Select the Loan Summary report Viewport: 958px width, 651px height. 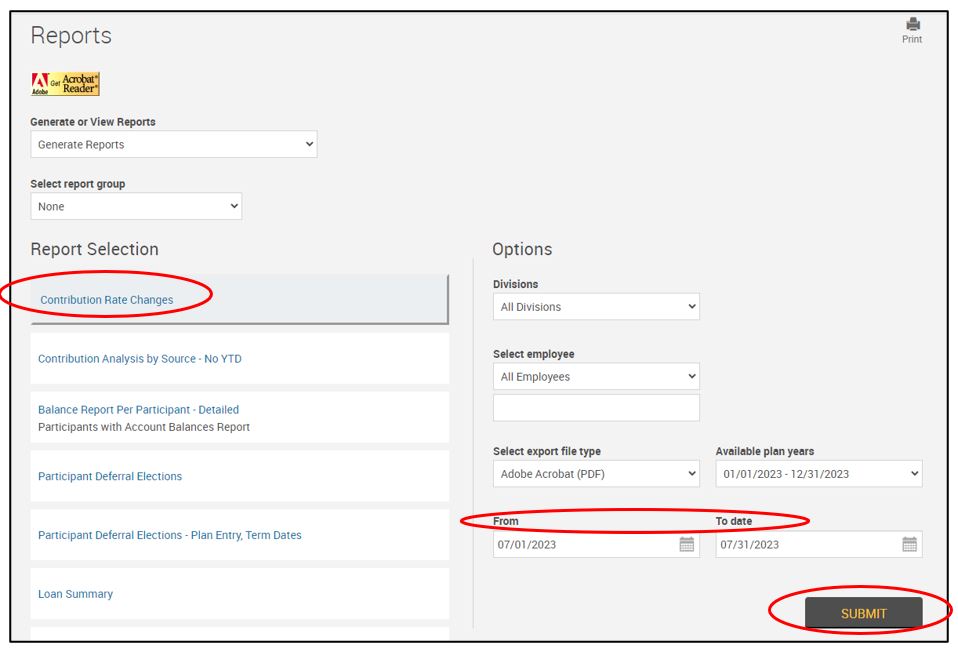(x=76, y=594)
